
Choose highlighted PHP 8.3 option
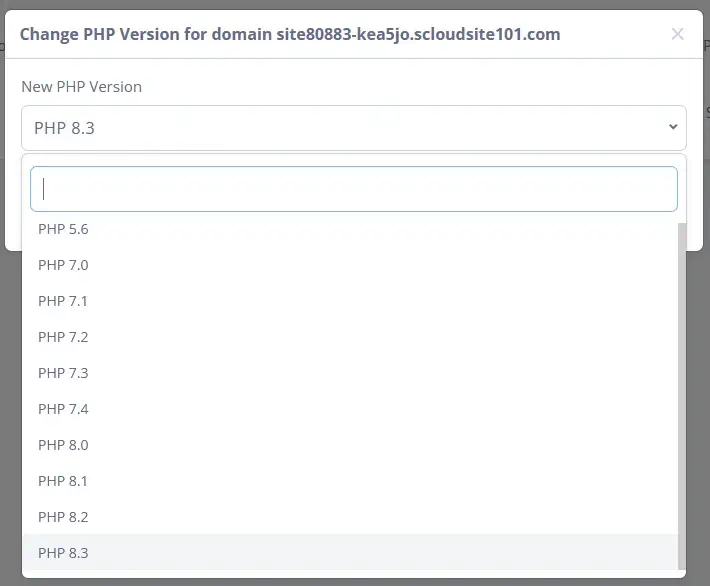tap(350, 553)
